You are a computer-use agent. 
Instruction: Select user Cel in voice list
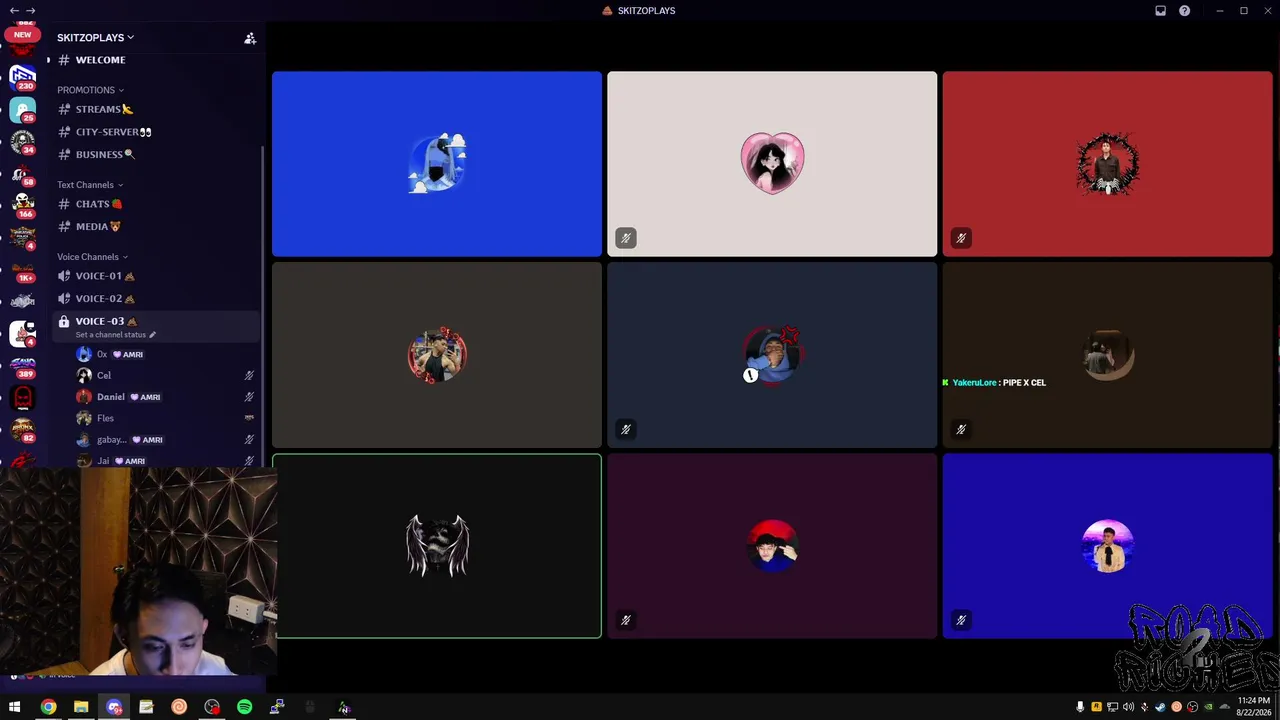(166, 375)
